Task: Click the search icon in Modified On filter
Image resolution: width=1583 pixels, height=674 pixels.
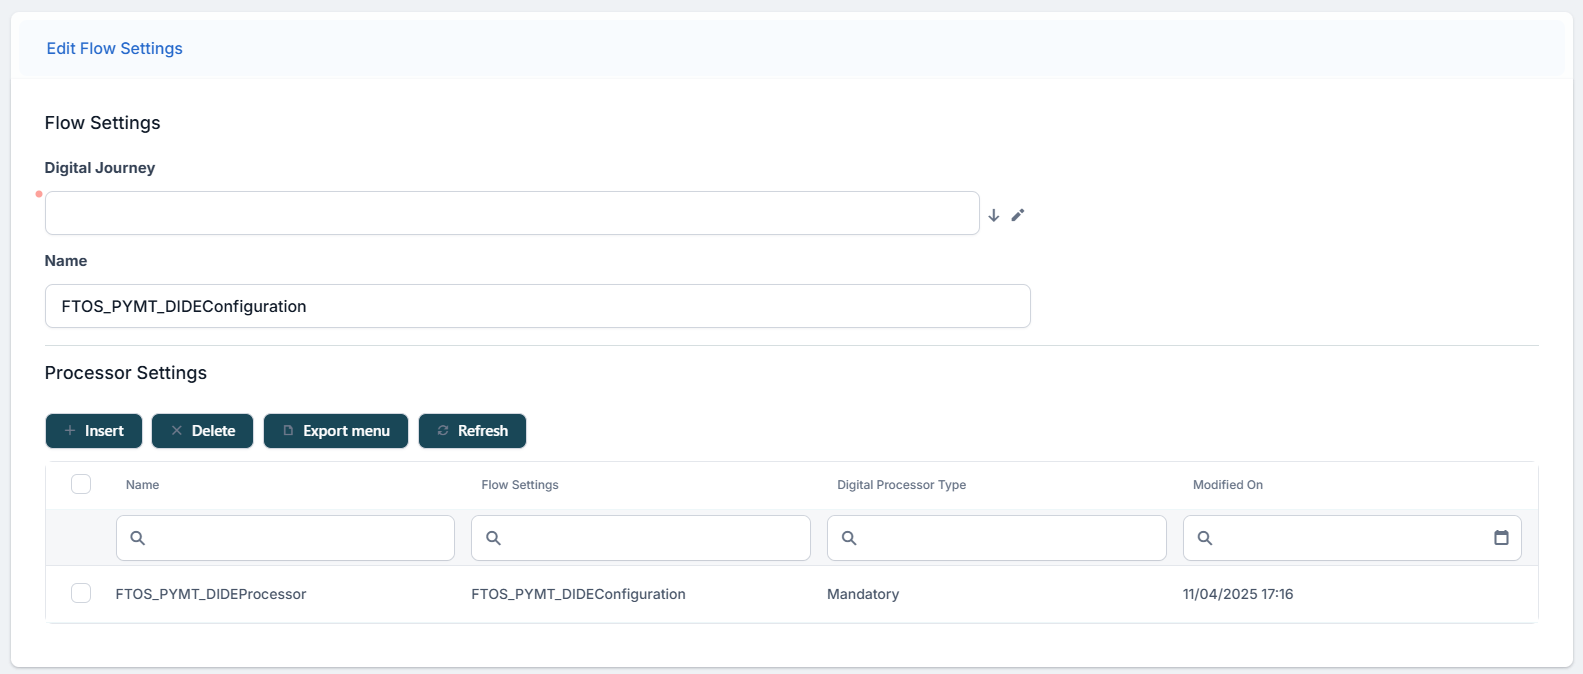Action: 1205,538
